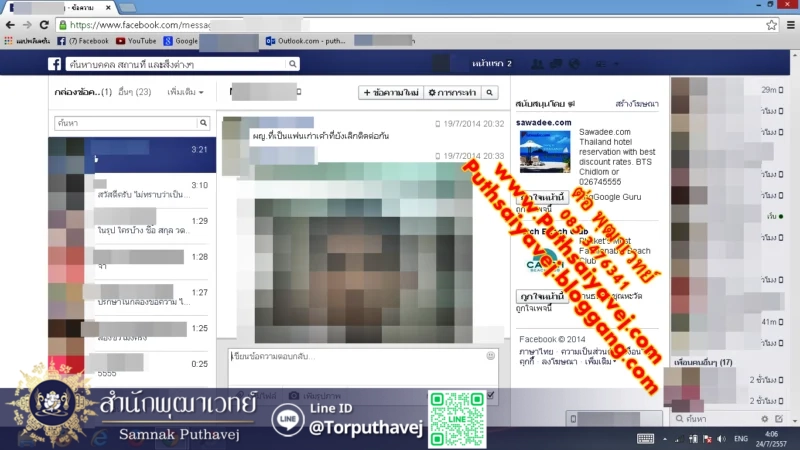Switch to the 'อื่นๆ (23)' messages tab
This screenshot has height=450, width=800.
tap(134, 92)
